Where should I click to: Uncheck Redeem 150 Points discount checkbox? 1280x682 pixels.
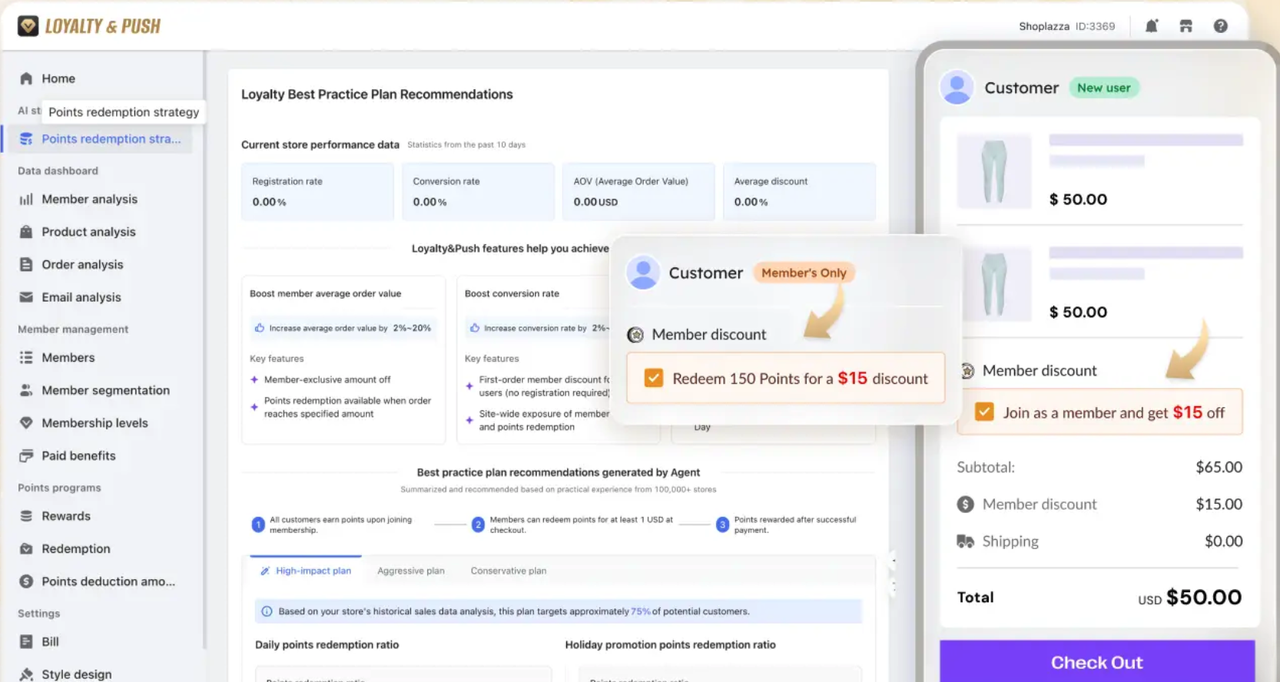[653, 378]
